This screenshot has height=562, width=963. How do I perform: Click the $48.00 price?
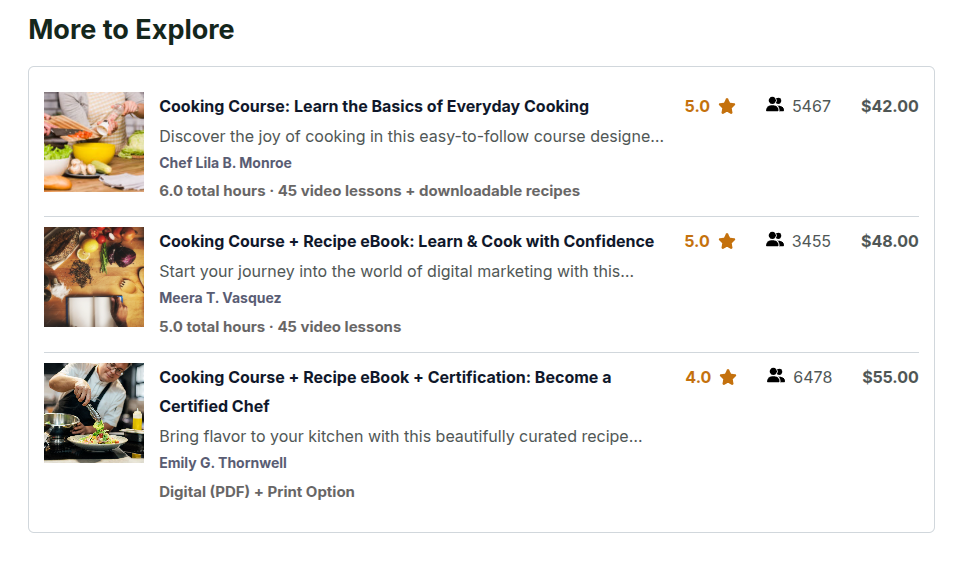click(x=889, y=242)
